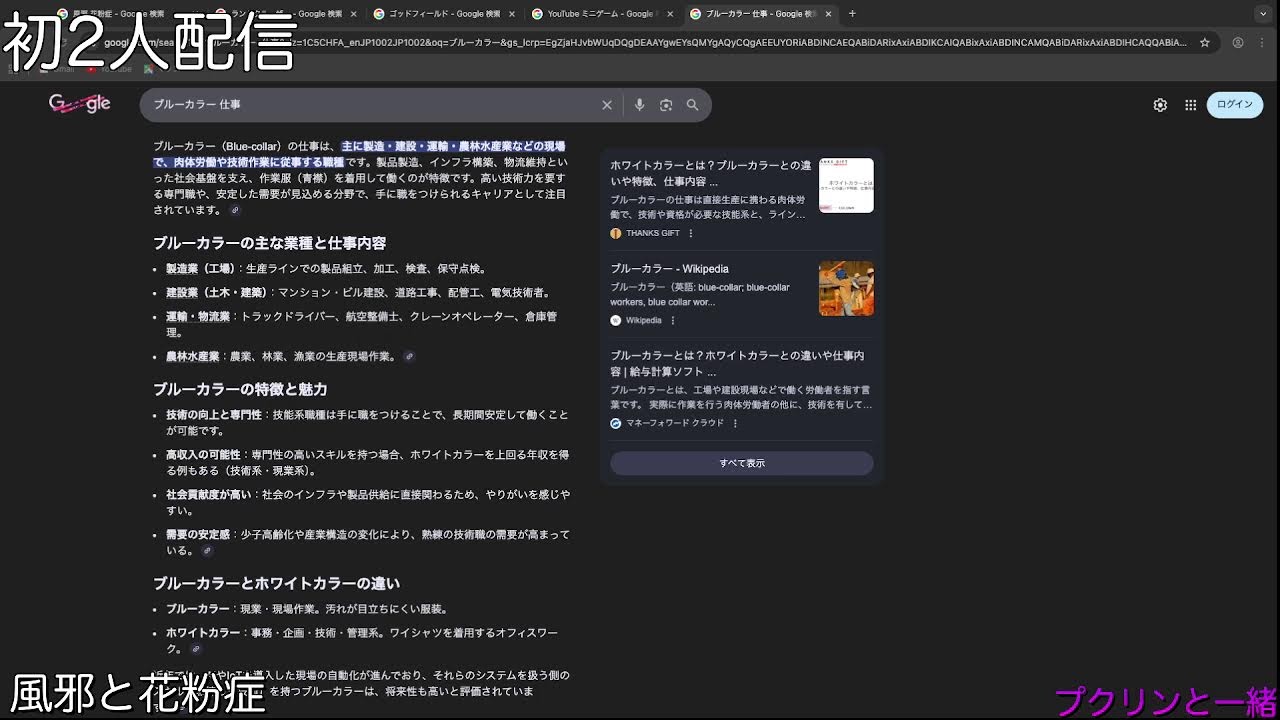Open search by image camera icon
The height and width of the screenshot is (720, 1280).
[x=666, y=105]
